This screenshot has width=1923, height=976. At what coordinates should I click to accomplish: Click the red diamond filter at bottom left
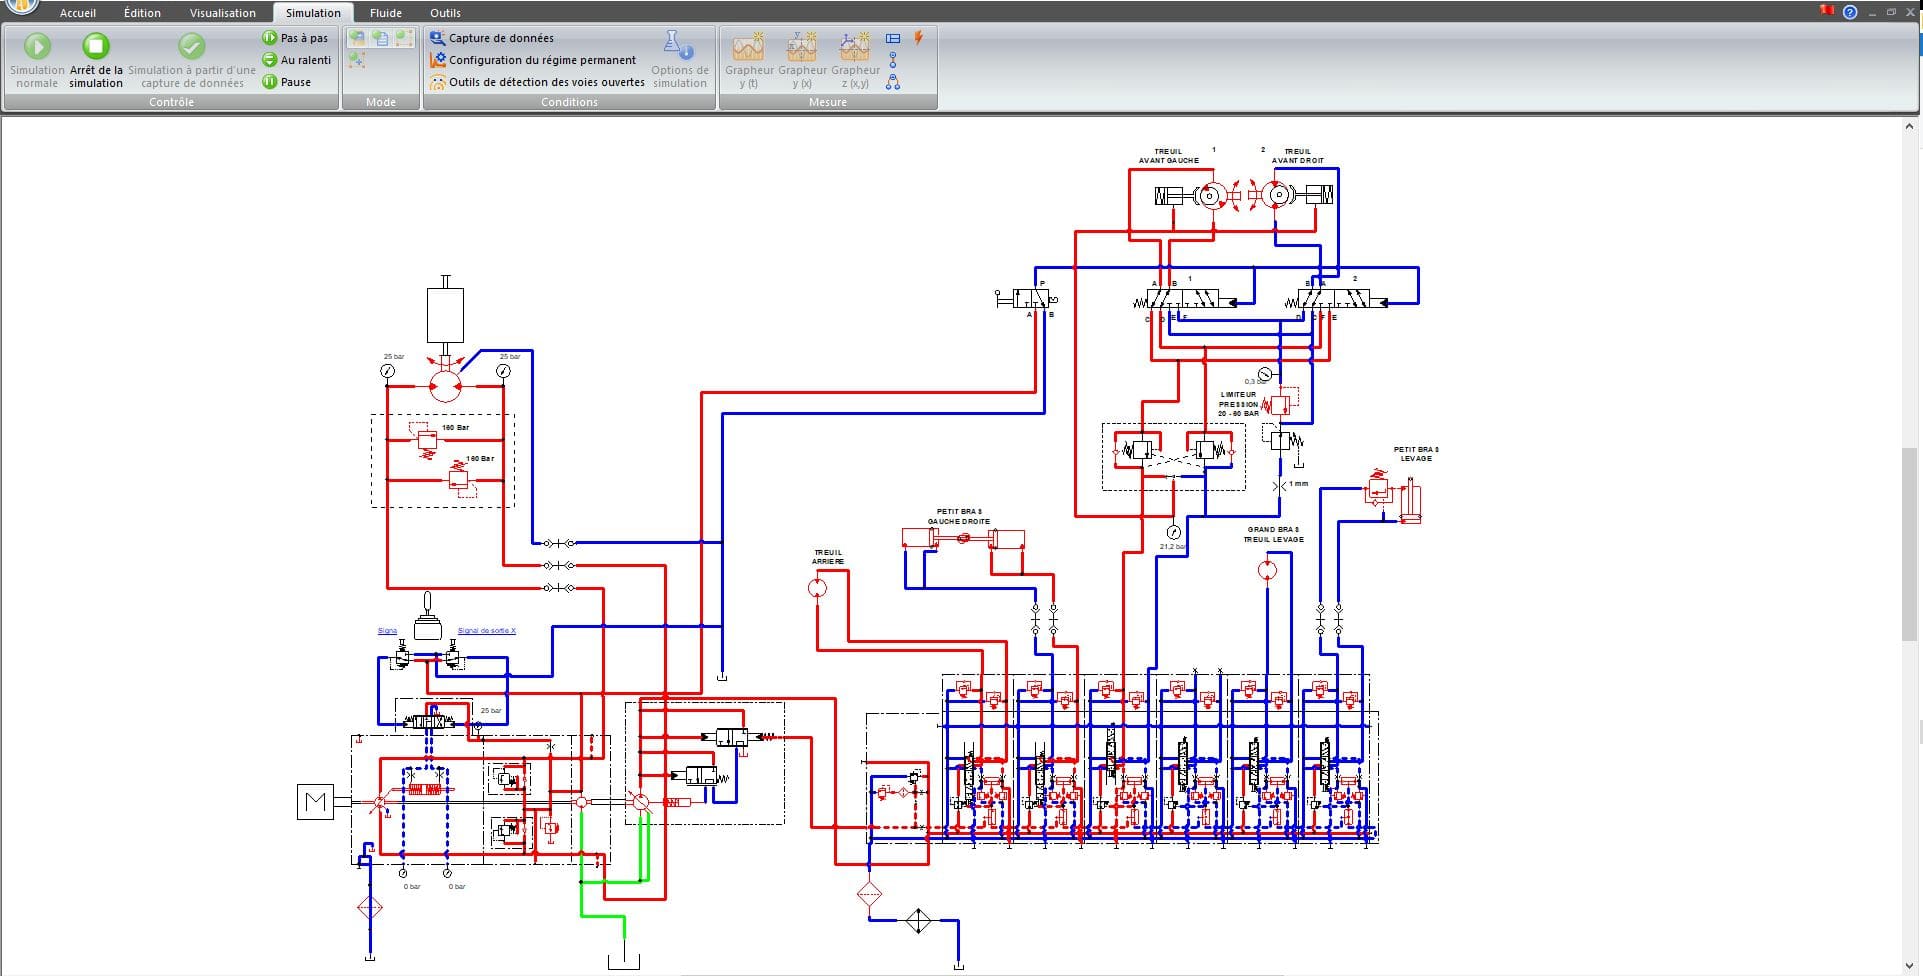coord(370,908)
